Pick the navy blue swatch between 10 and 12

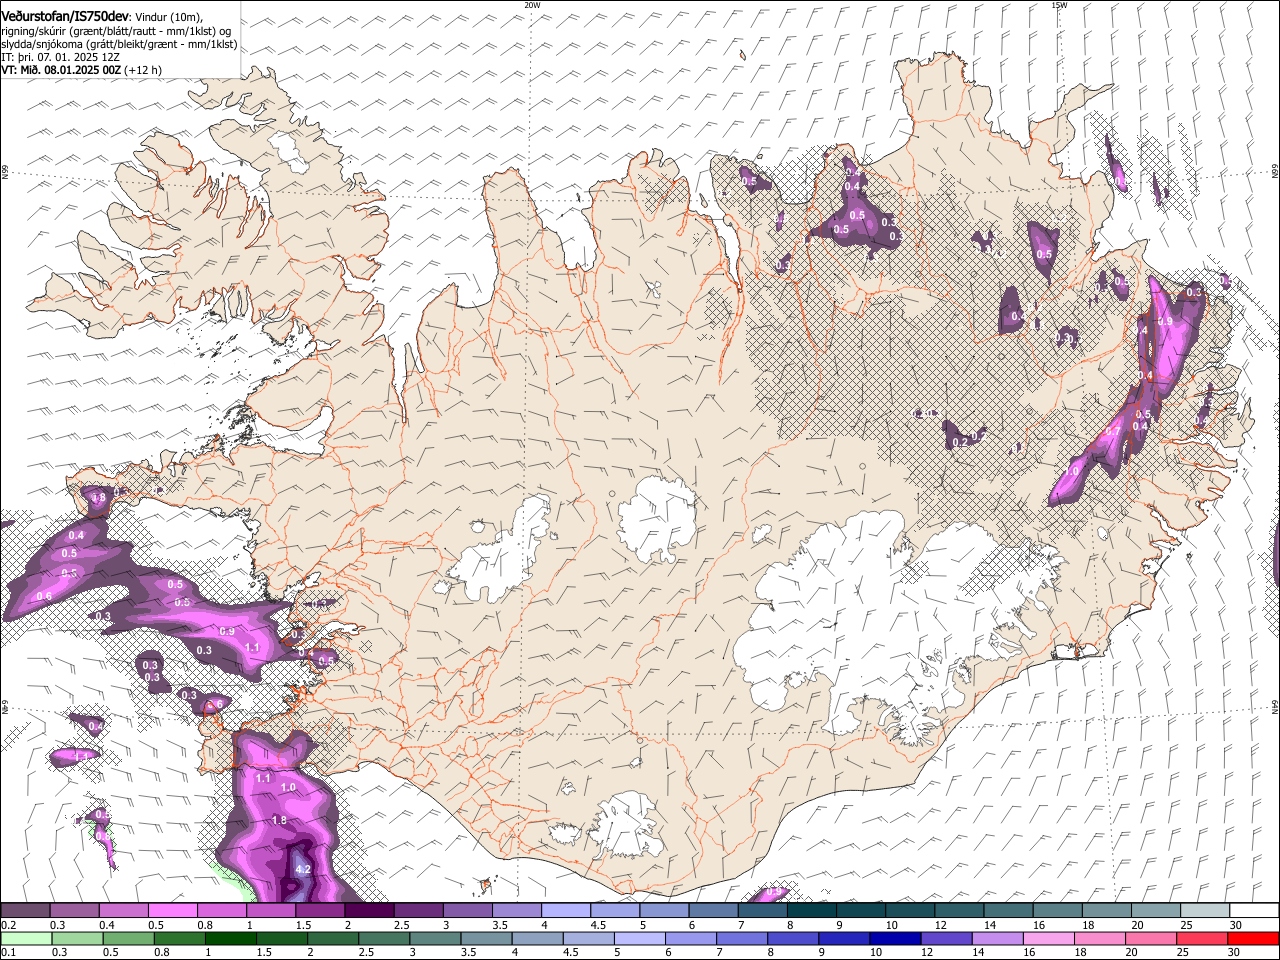[x=896, y=938]
